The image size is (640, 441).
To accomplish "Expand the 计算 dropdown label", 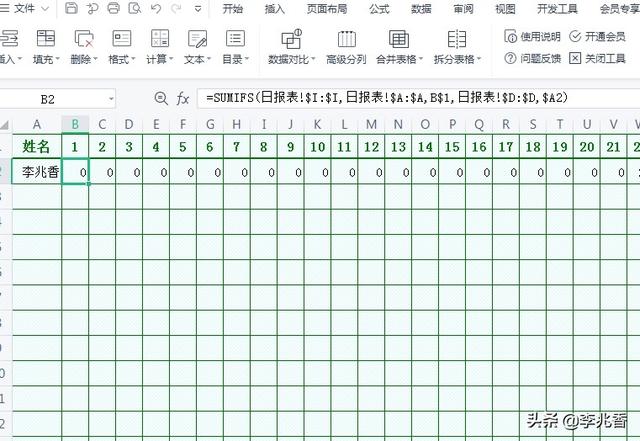I will [160, 60].
